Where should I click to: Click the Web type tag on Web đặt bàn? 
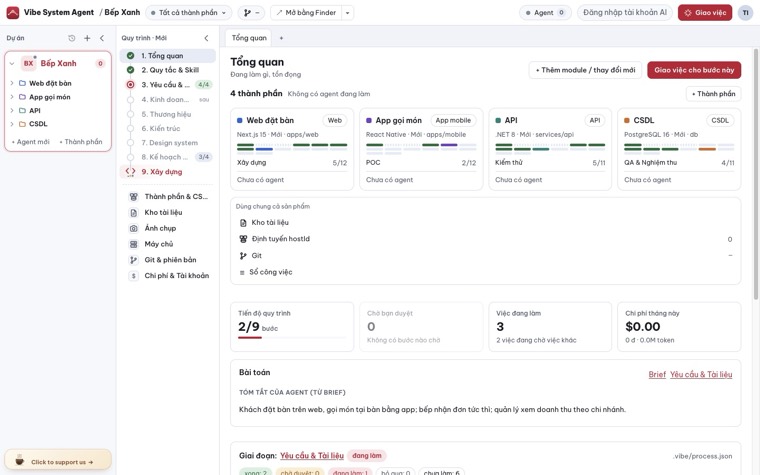coord(334,120)
